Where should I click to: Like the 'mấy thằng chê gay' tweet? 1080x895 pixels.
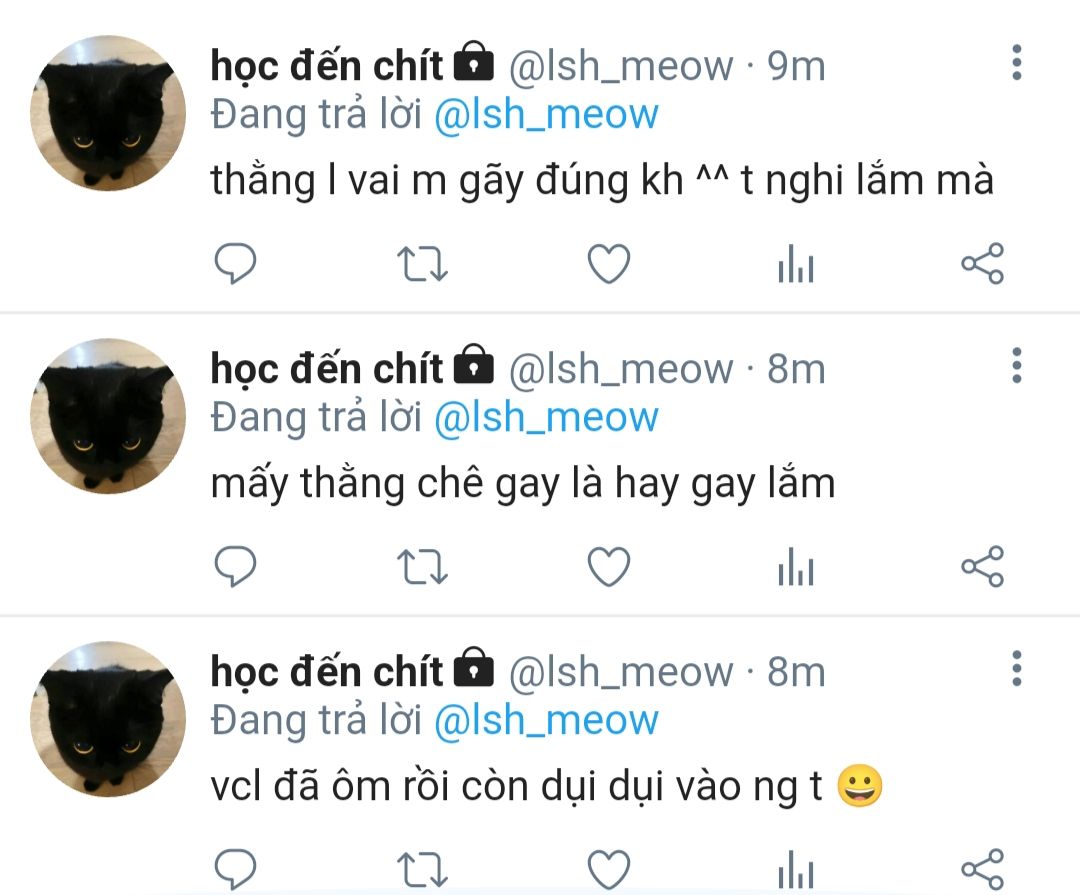coord(609,567)
